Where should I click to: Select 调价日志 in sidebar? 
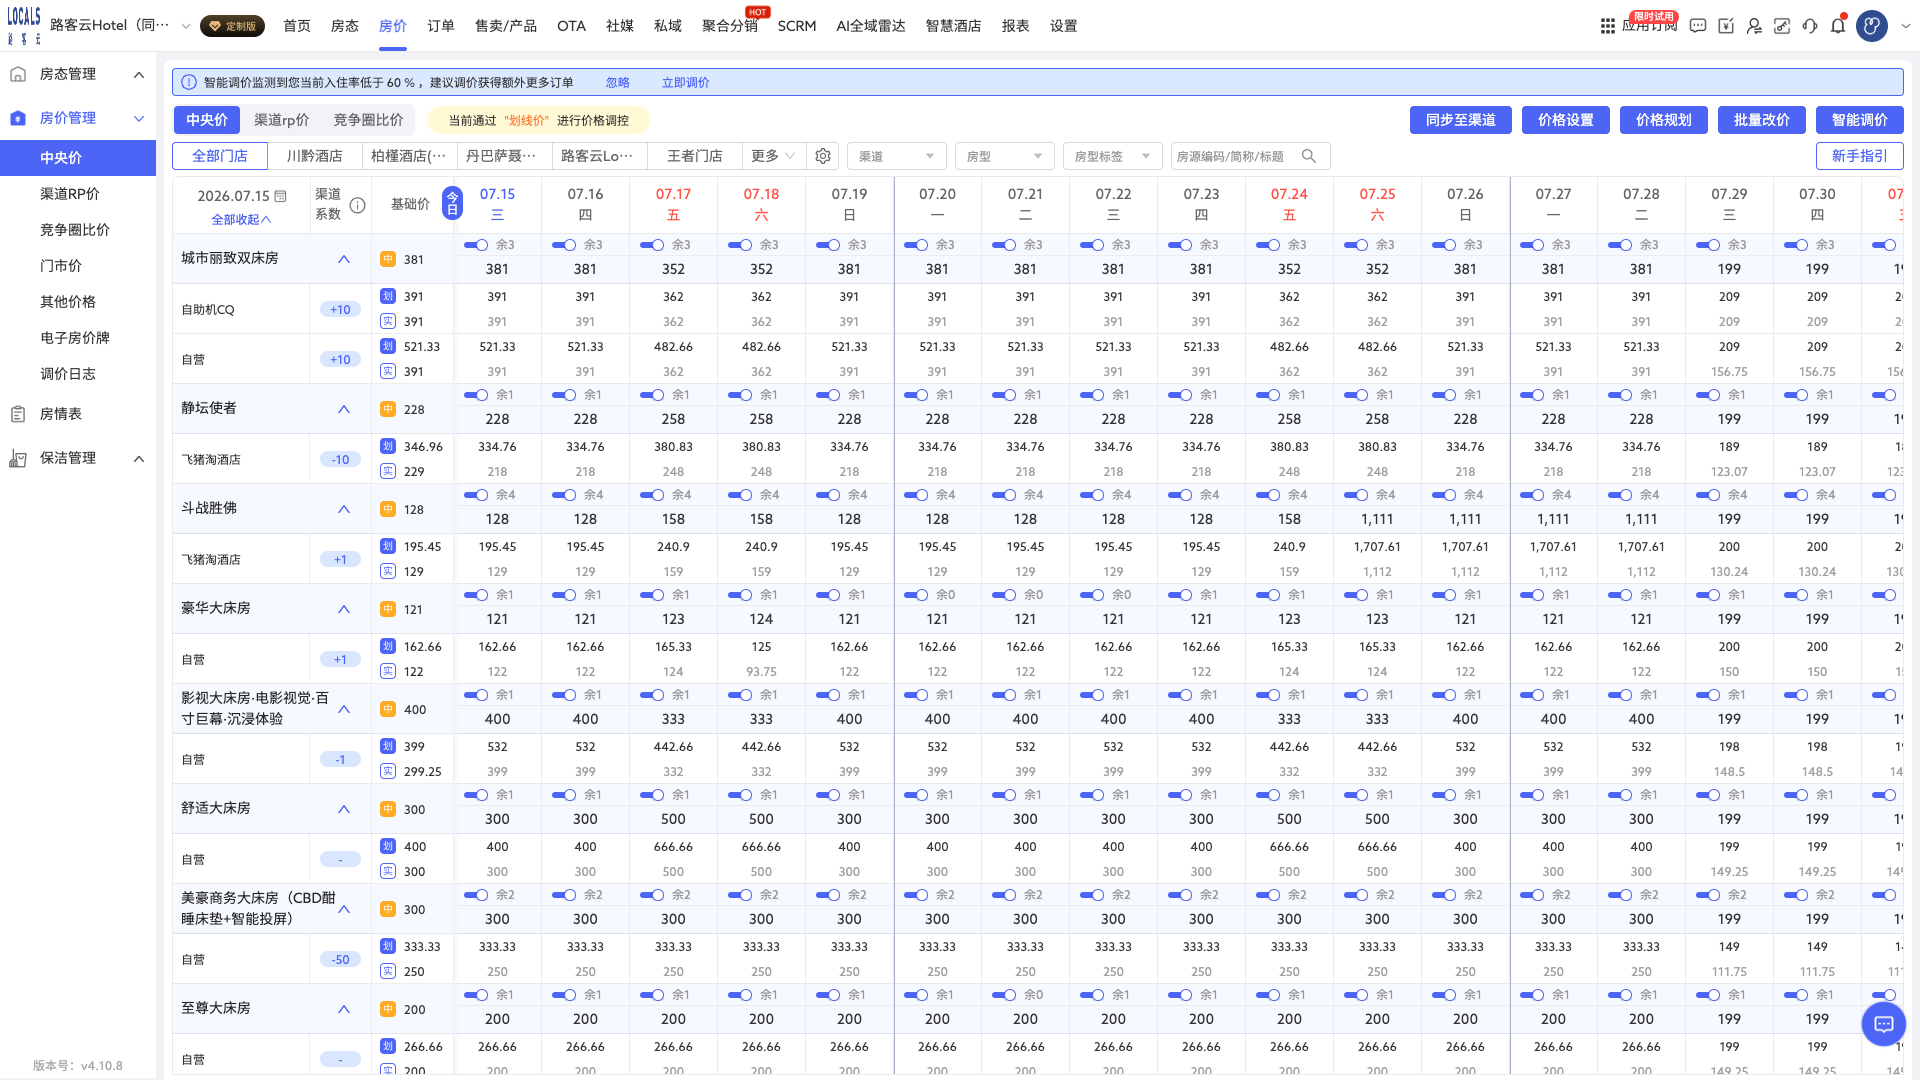[68, 374]
